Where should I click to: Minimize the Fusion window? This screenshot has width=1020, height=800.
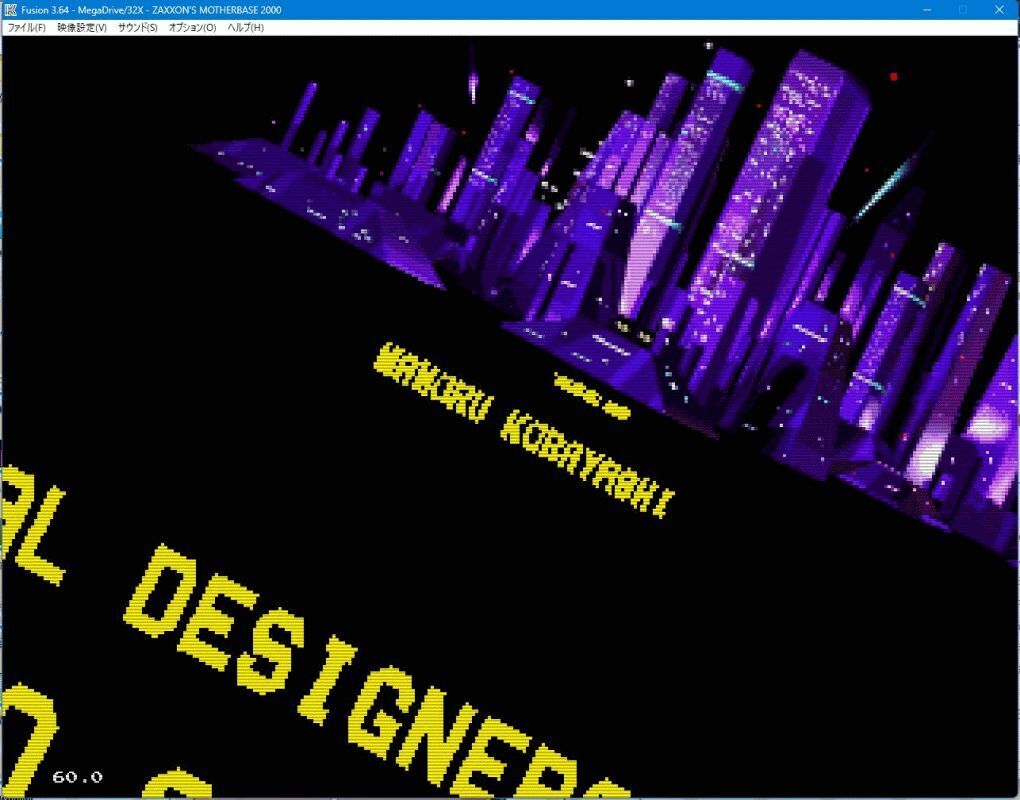click(x=928, y=10)
